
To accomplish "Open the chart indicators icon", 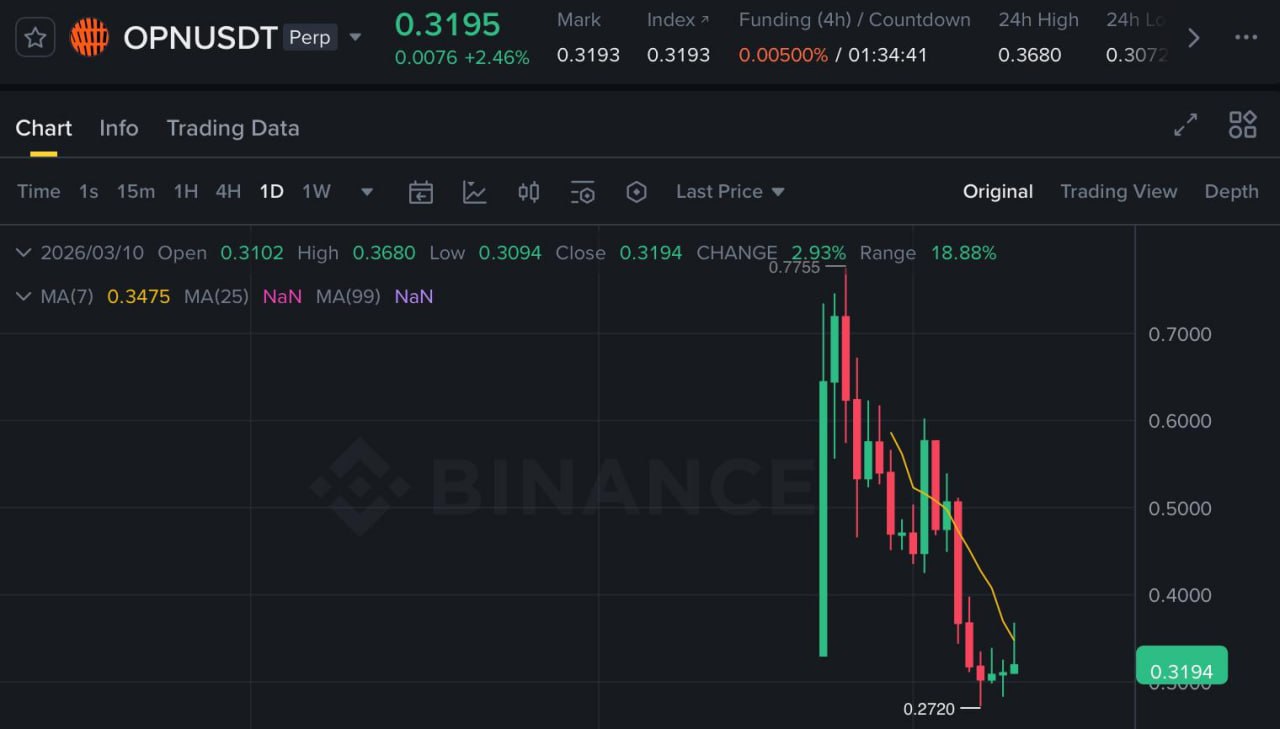I will pos(475,192).
